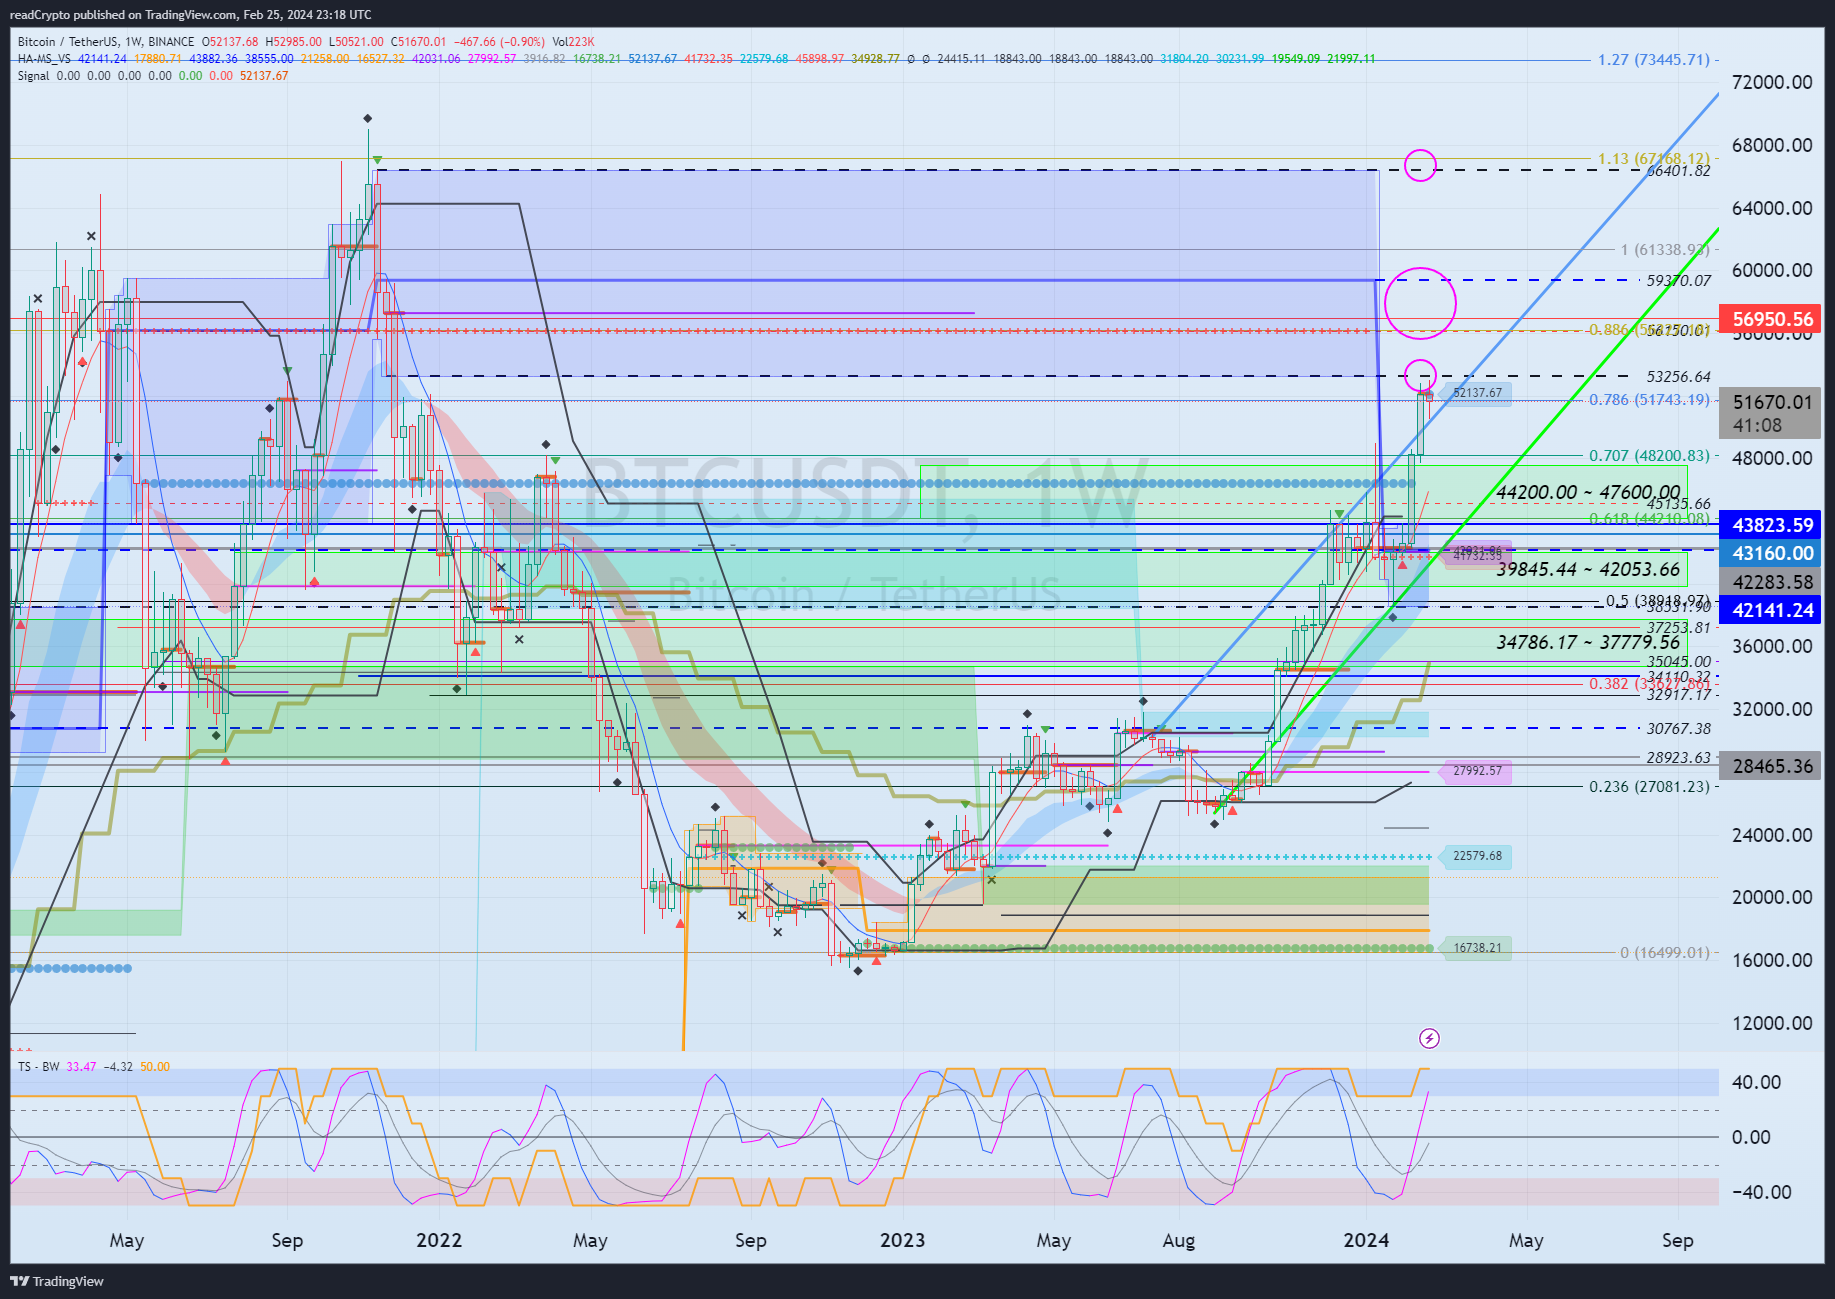
Task: Select the Signal indicator legend name
Action: pos(33,76)
